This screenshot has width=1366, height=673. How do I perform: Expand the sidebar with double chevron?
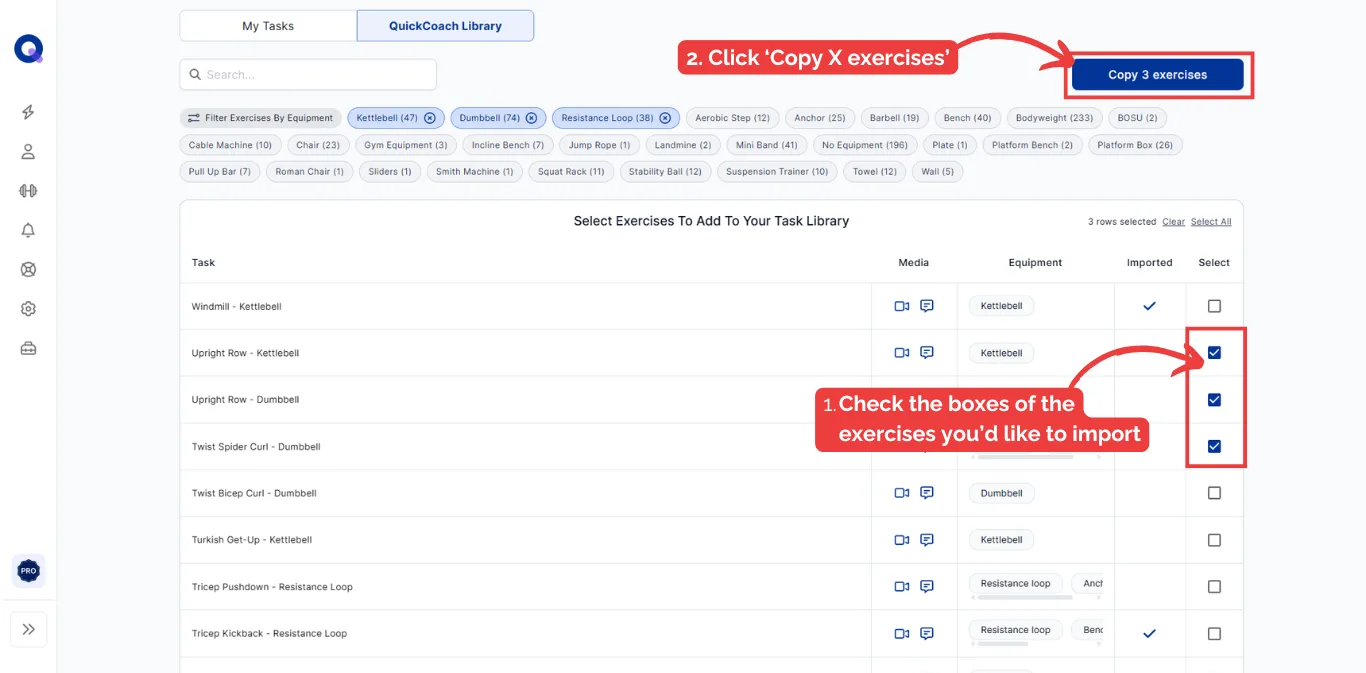tap(28, 629)
